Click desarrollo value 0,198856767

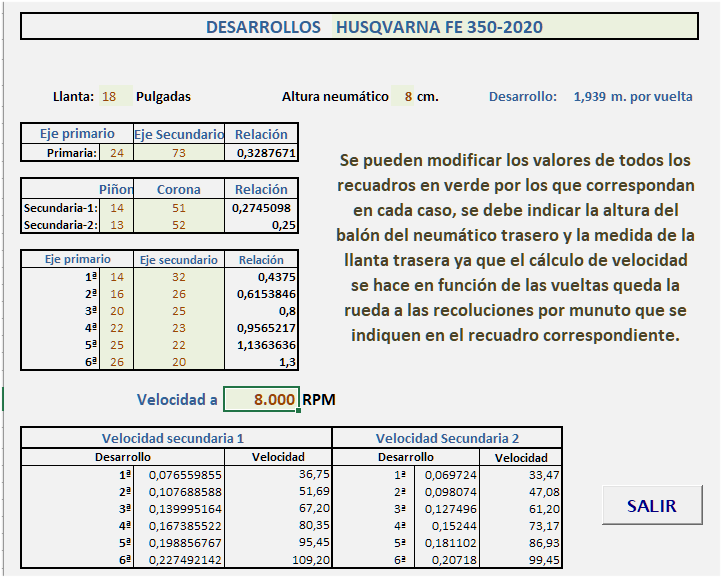[x=185, y=543]
